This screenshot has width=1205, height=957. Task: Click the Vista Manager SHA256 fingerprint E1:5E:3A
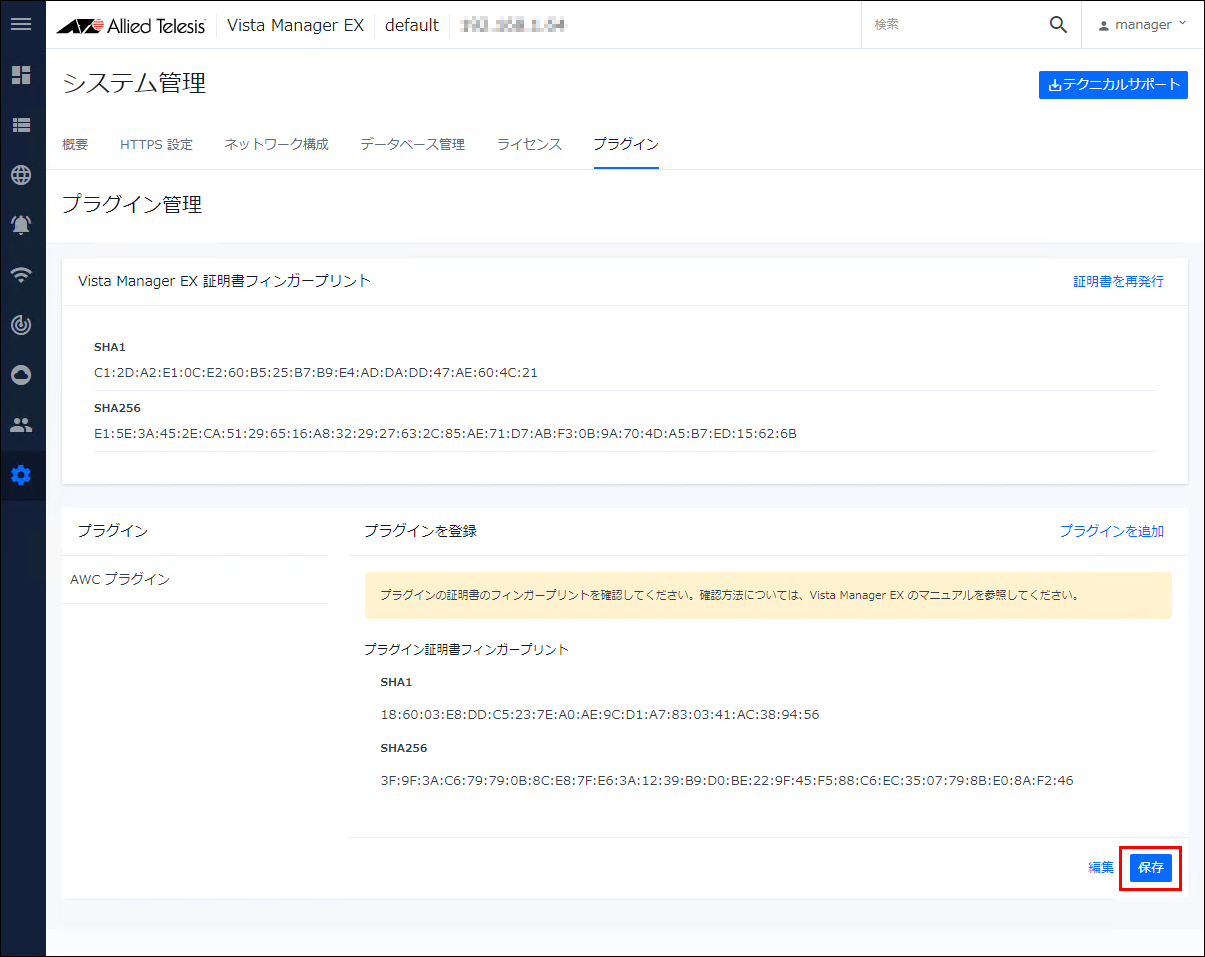point(445,434)
